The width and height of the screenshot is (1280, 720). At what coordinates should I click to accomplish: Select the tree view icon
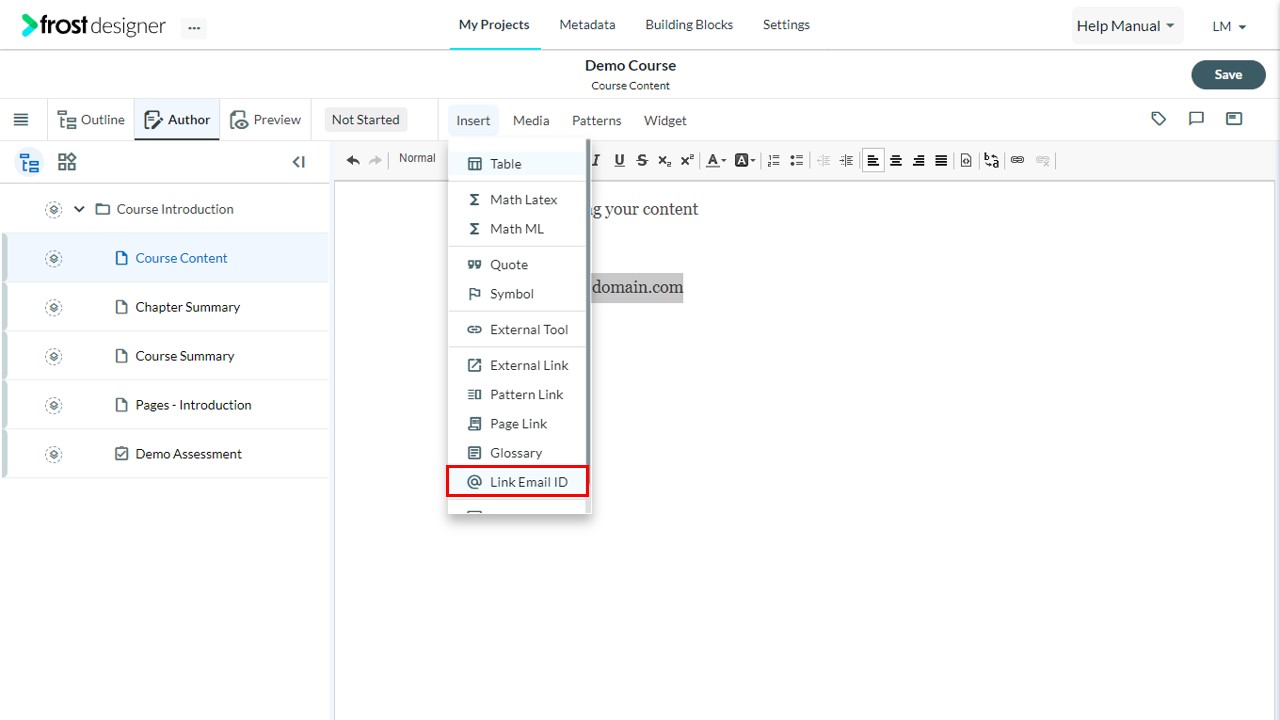(x=30, y=162)
